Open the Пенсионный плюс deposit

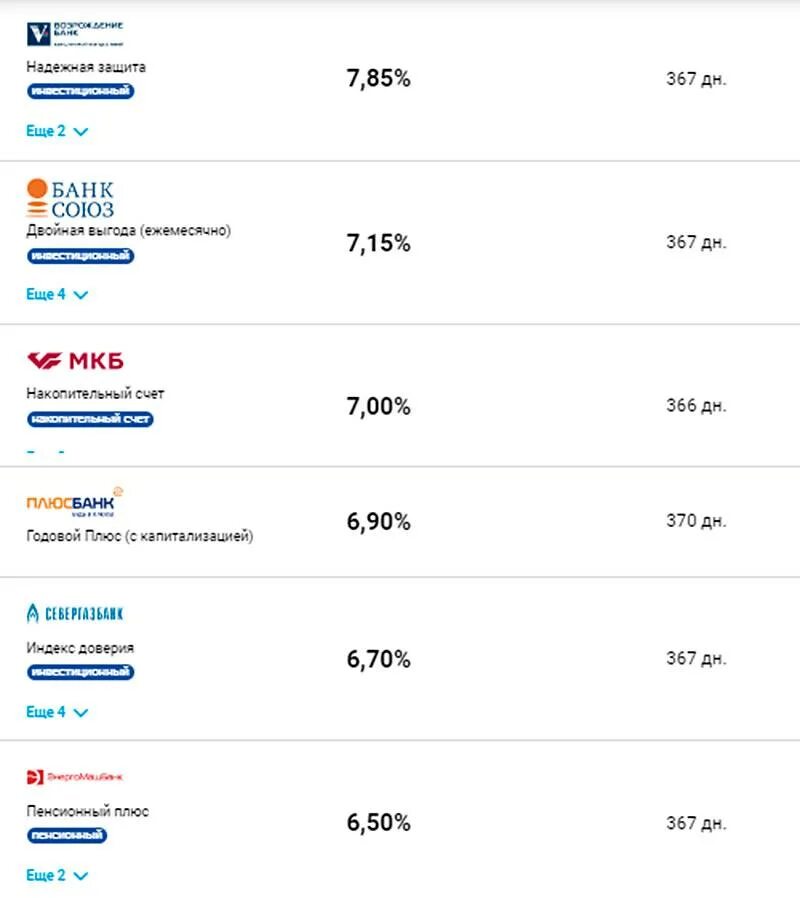[88, 811]
